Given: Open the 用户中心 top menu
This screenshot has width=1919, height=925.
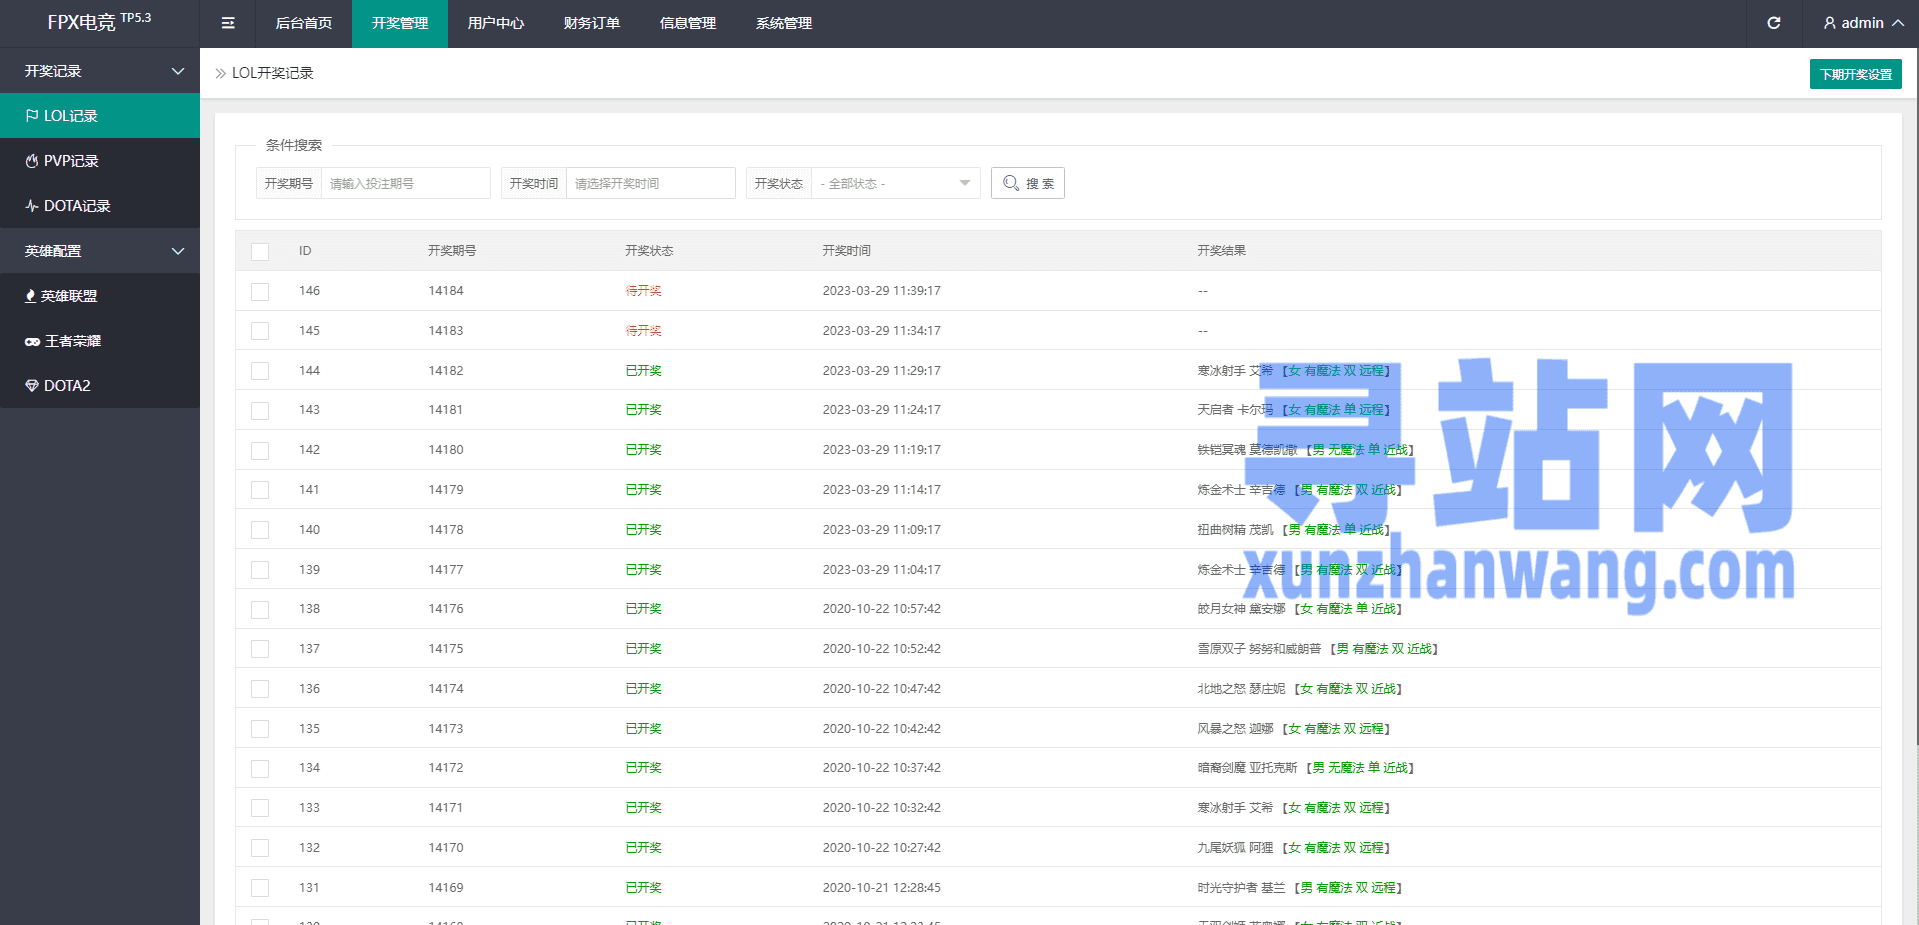Looking at the screenshot, I should pyautogui.click(x=496, y=23).
